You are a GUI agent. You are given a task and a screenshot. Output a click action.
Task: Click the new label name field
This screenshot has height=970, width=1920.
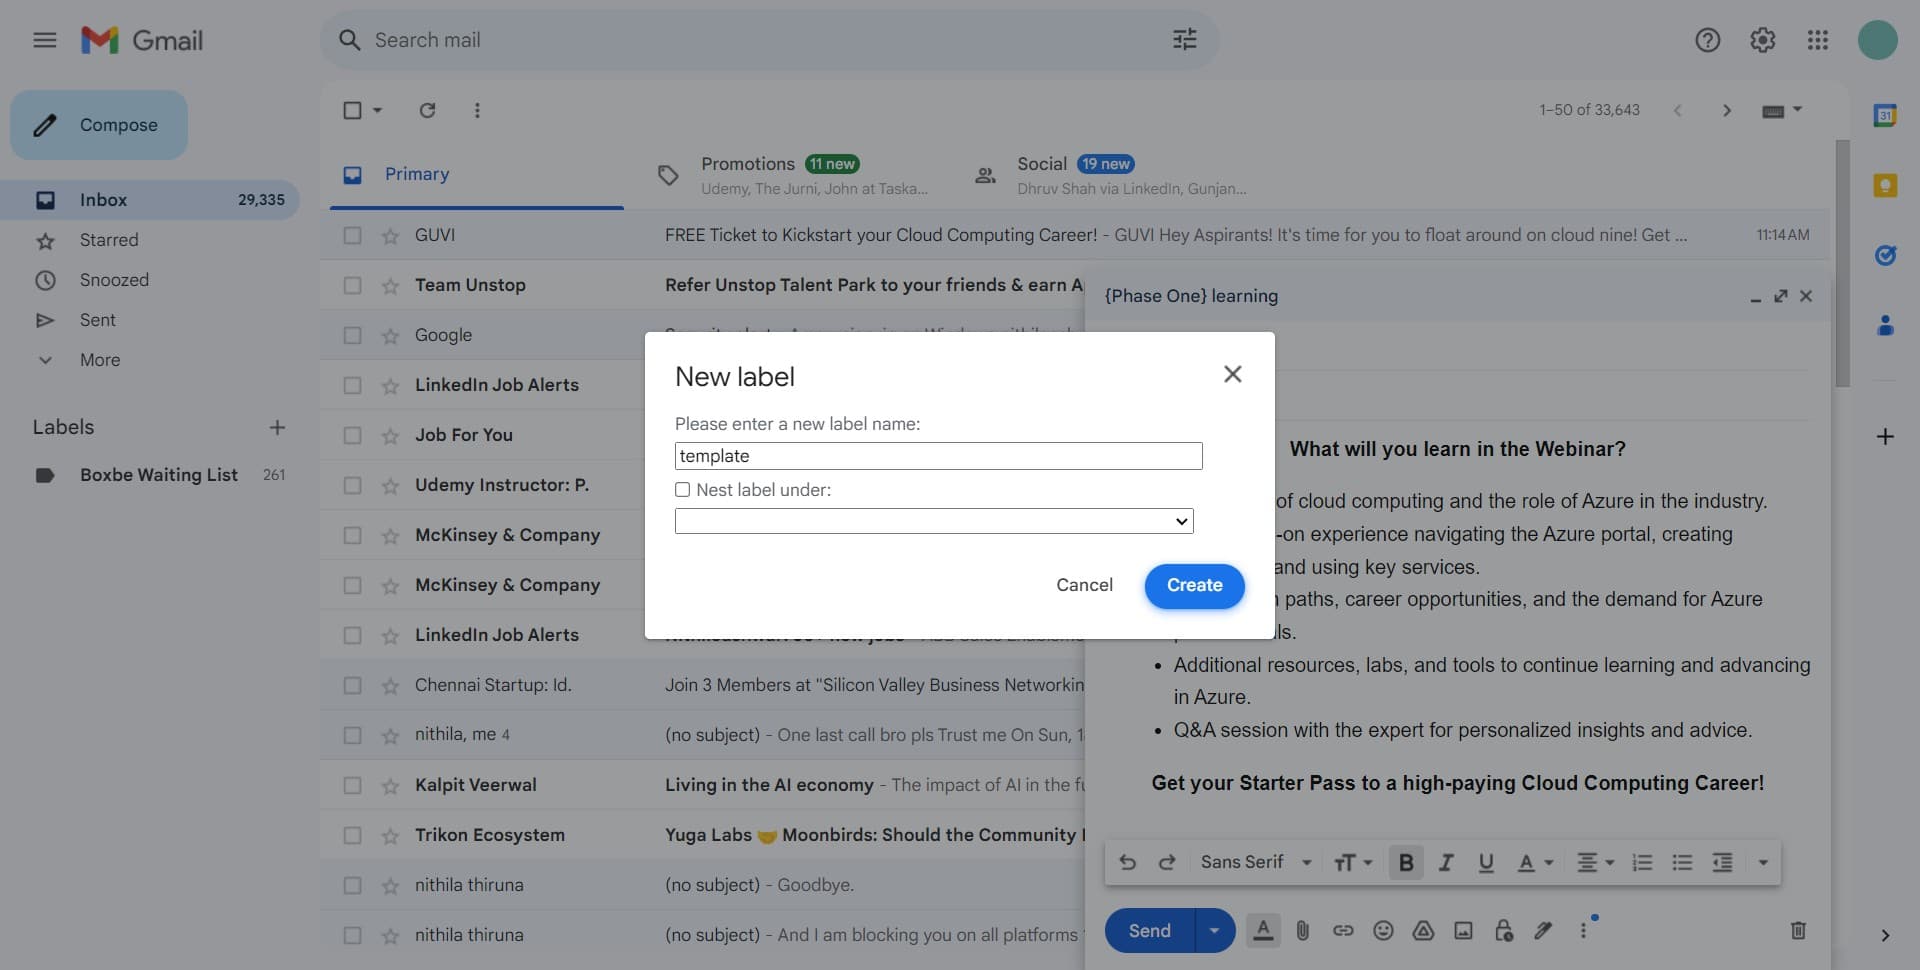938,456
